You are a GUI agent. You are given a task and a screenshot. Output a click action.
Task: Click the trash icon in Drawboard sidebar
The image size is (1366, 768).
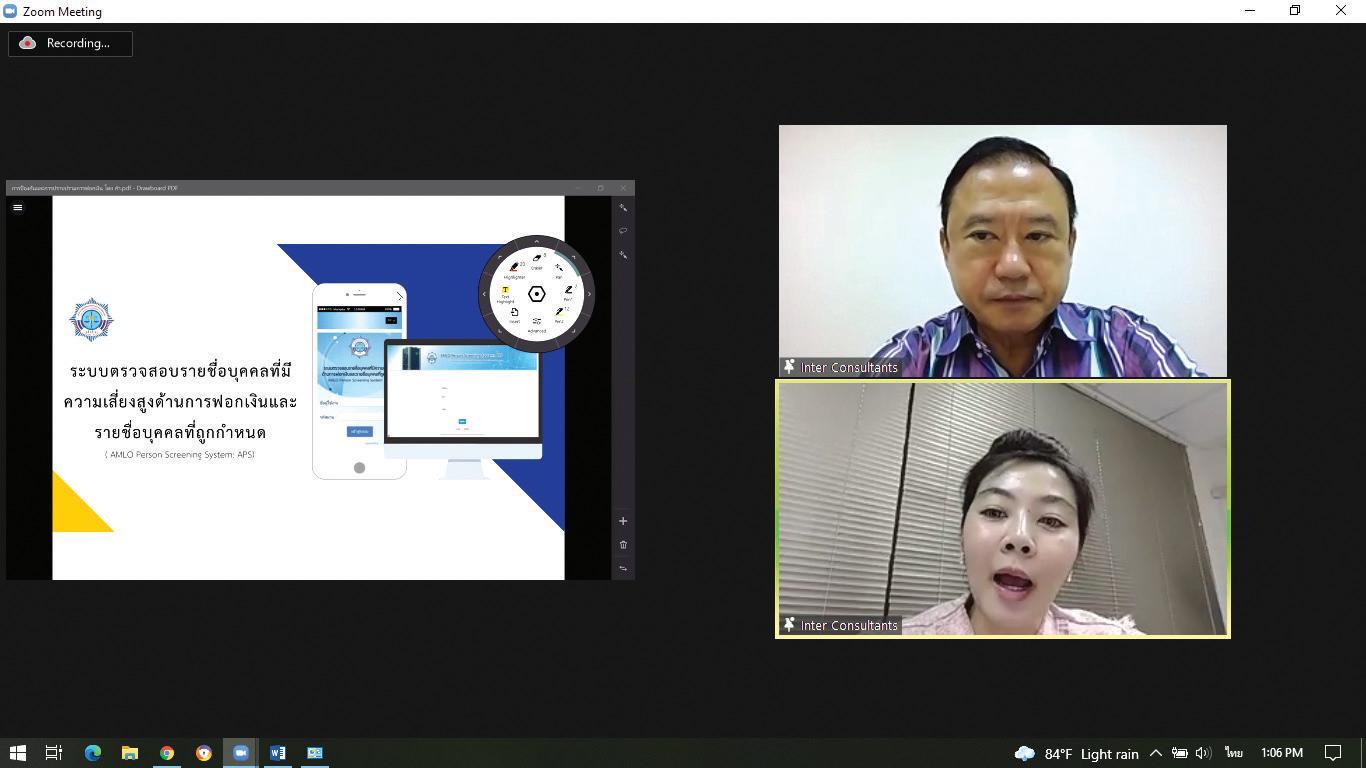coord(623,545)
